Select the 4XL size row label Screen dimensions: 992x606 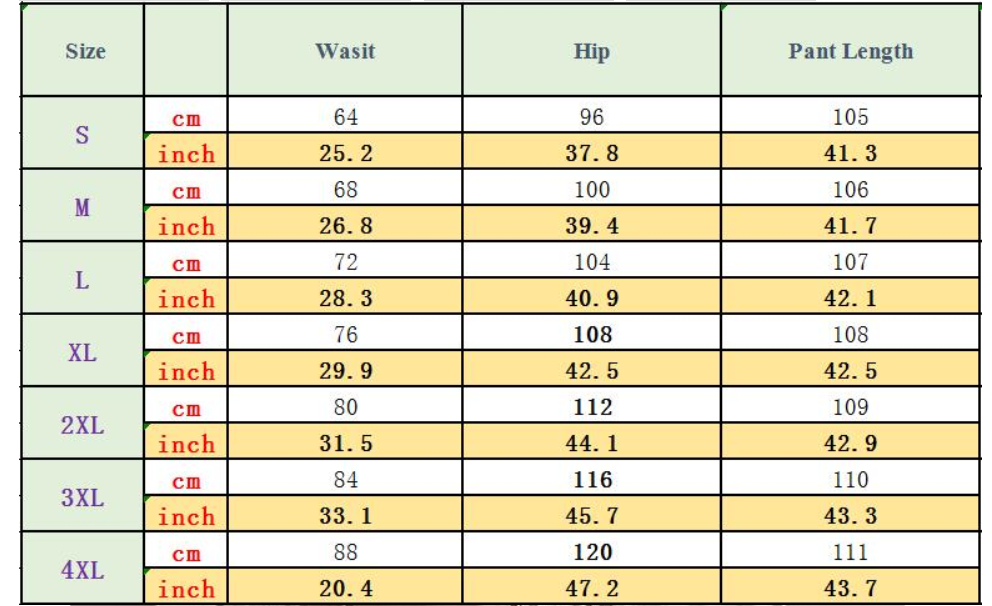[x=83, y=570]
